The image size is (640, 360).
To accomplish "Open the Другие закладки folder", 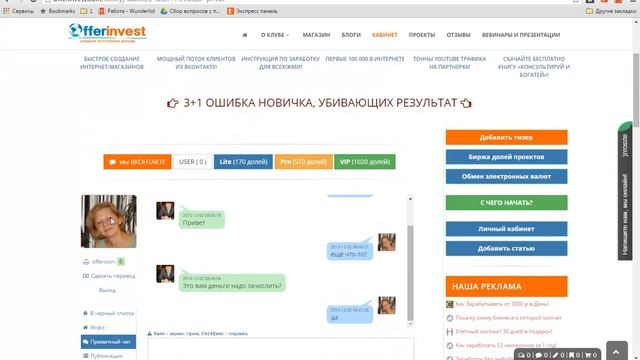I will pyautogui.click(x=611, y=11).
